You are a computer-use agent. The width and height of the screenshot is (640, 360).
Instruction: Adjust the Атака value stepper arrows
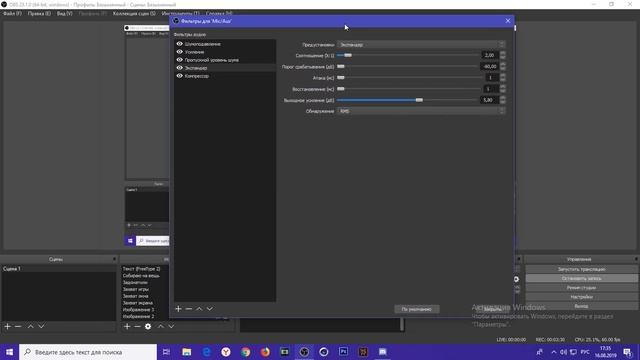(x=502, y=78)
